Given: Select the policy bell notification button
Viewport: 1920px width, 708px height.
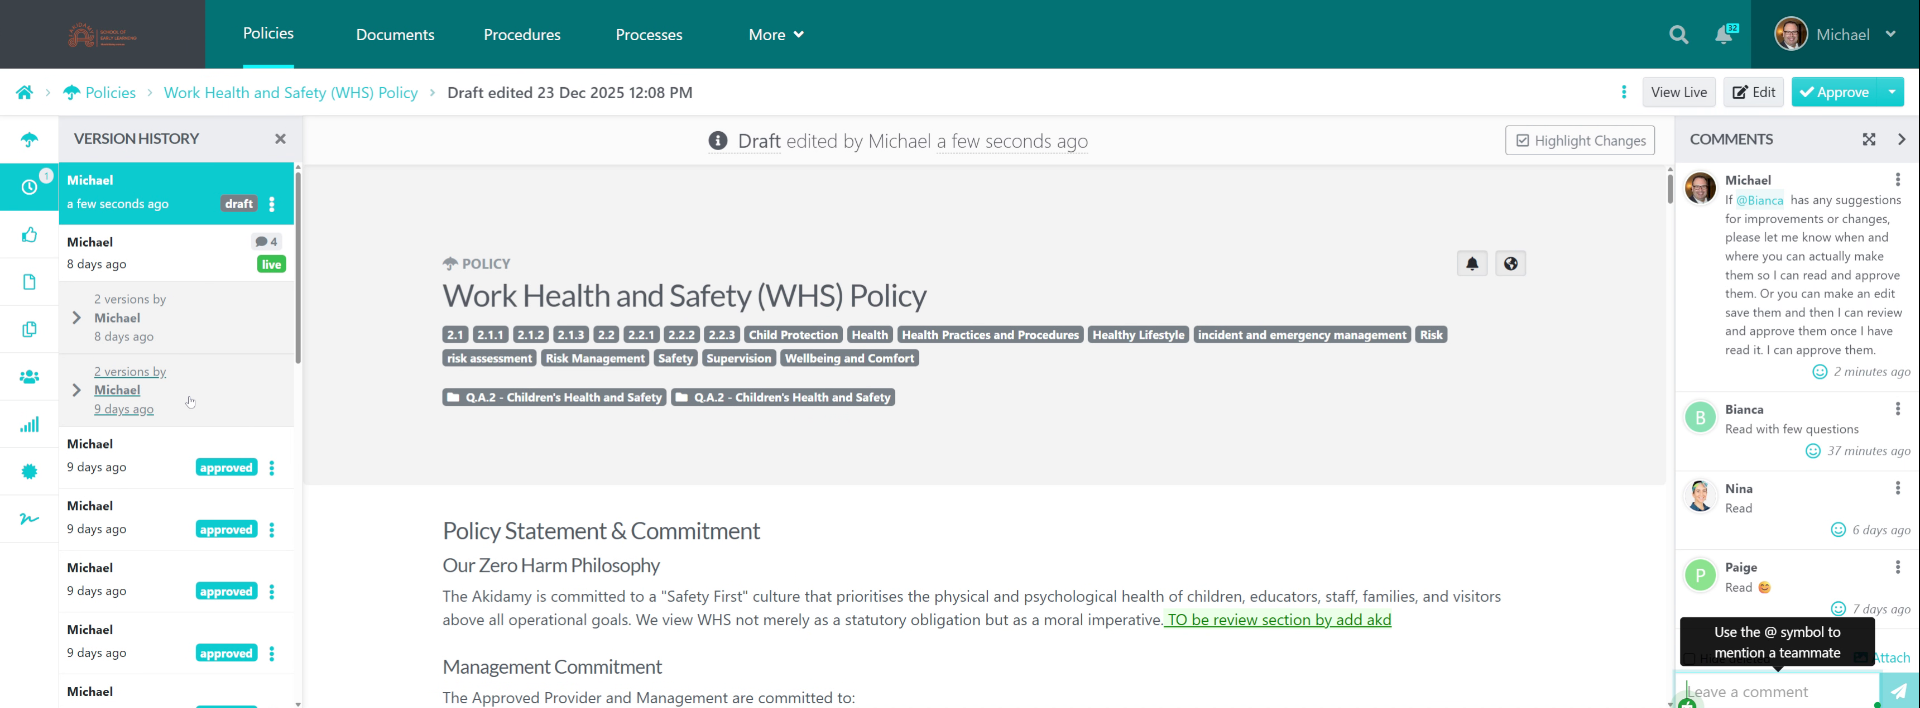Looking at the screenshot, I should (x=1472, y=264).
